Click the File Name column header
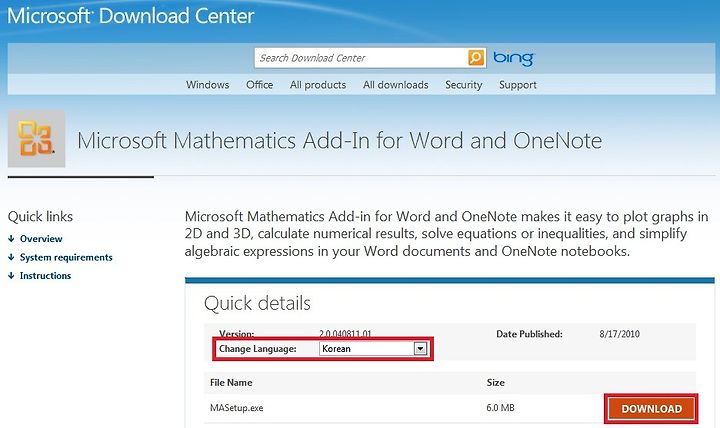 tap(231, 383)
